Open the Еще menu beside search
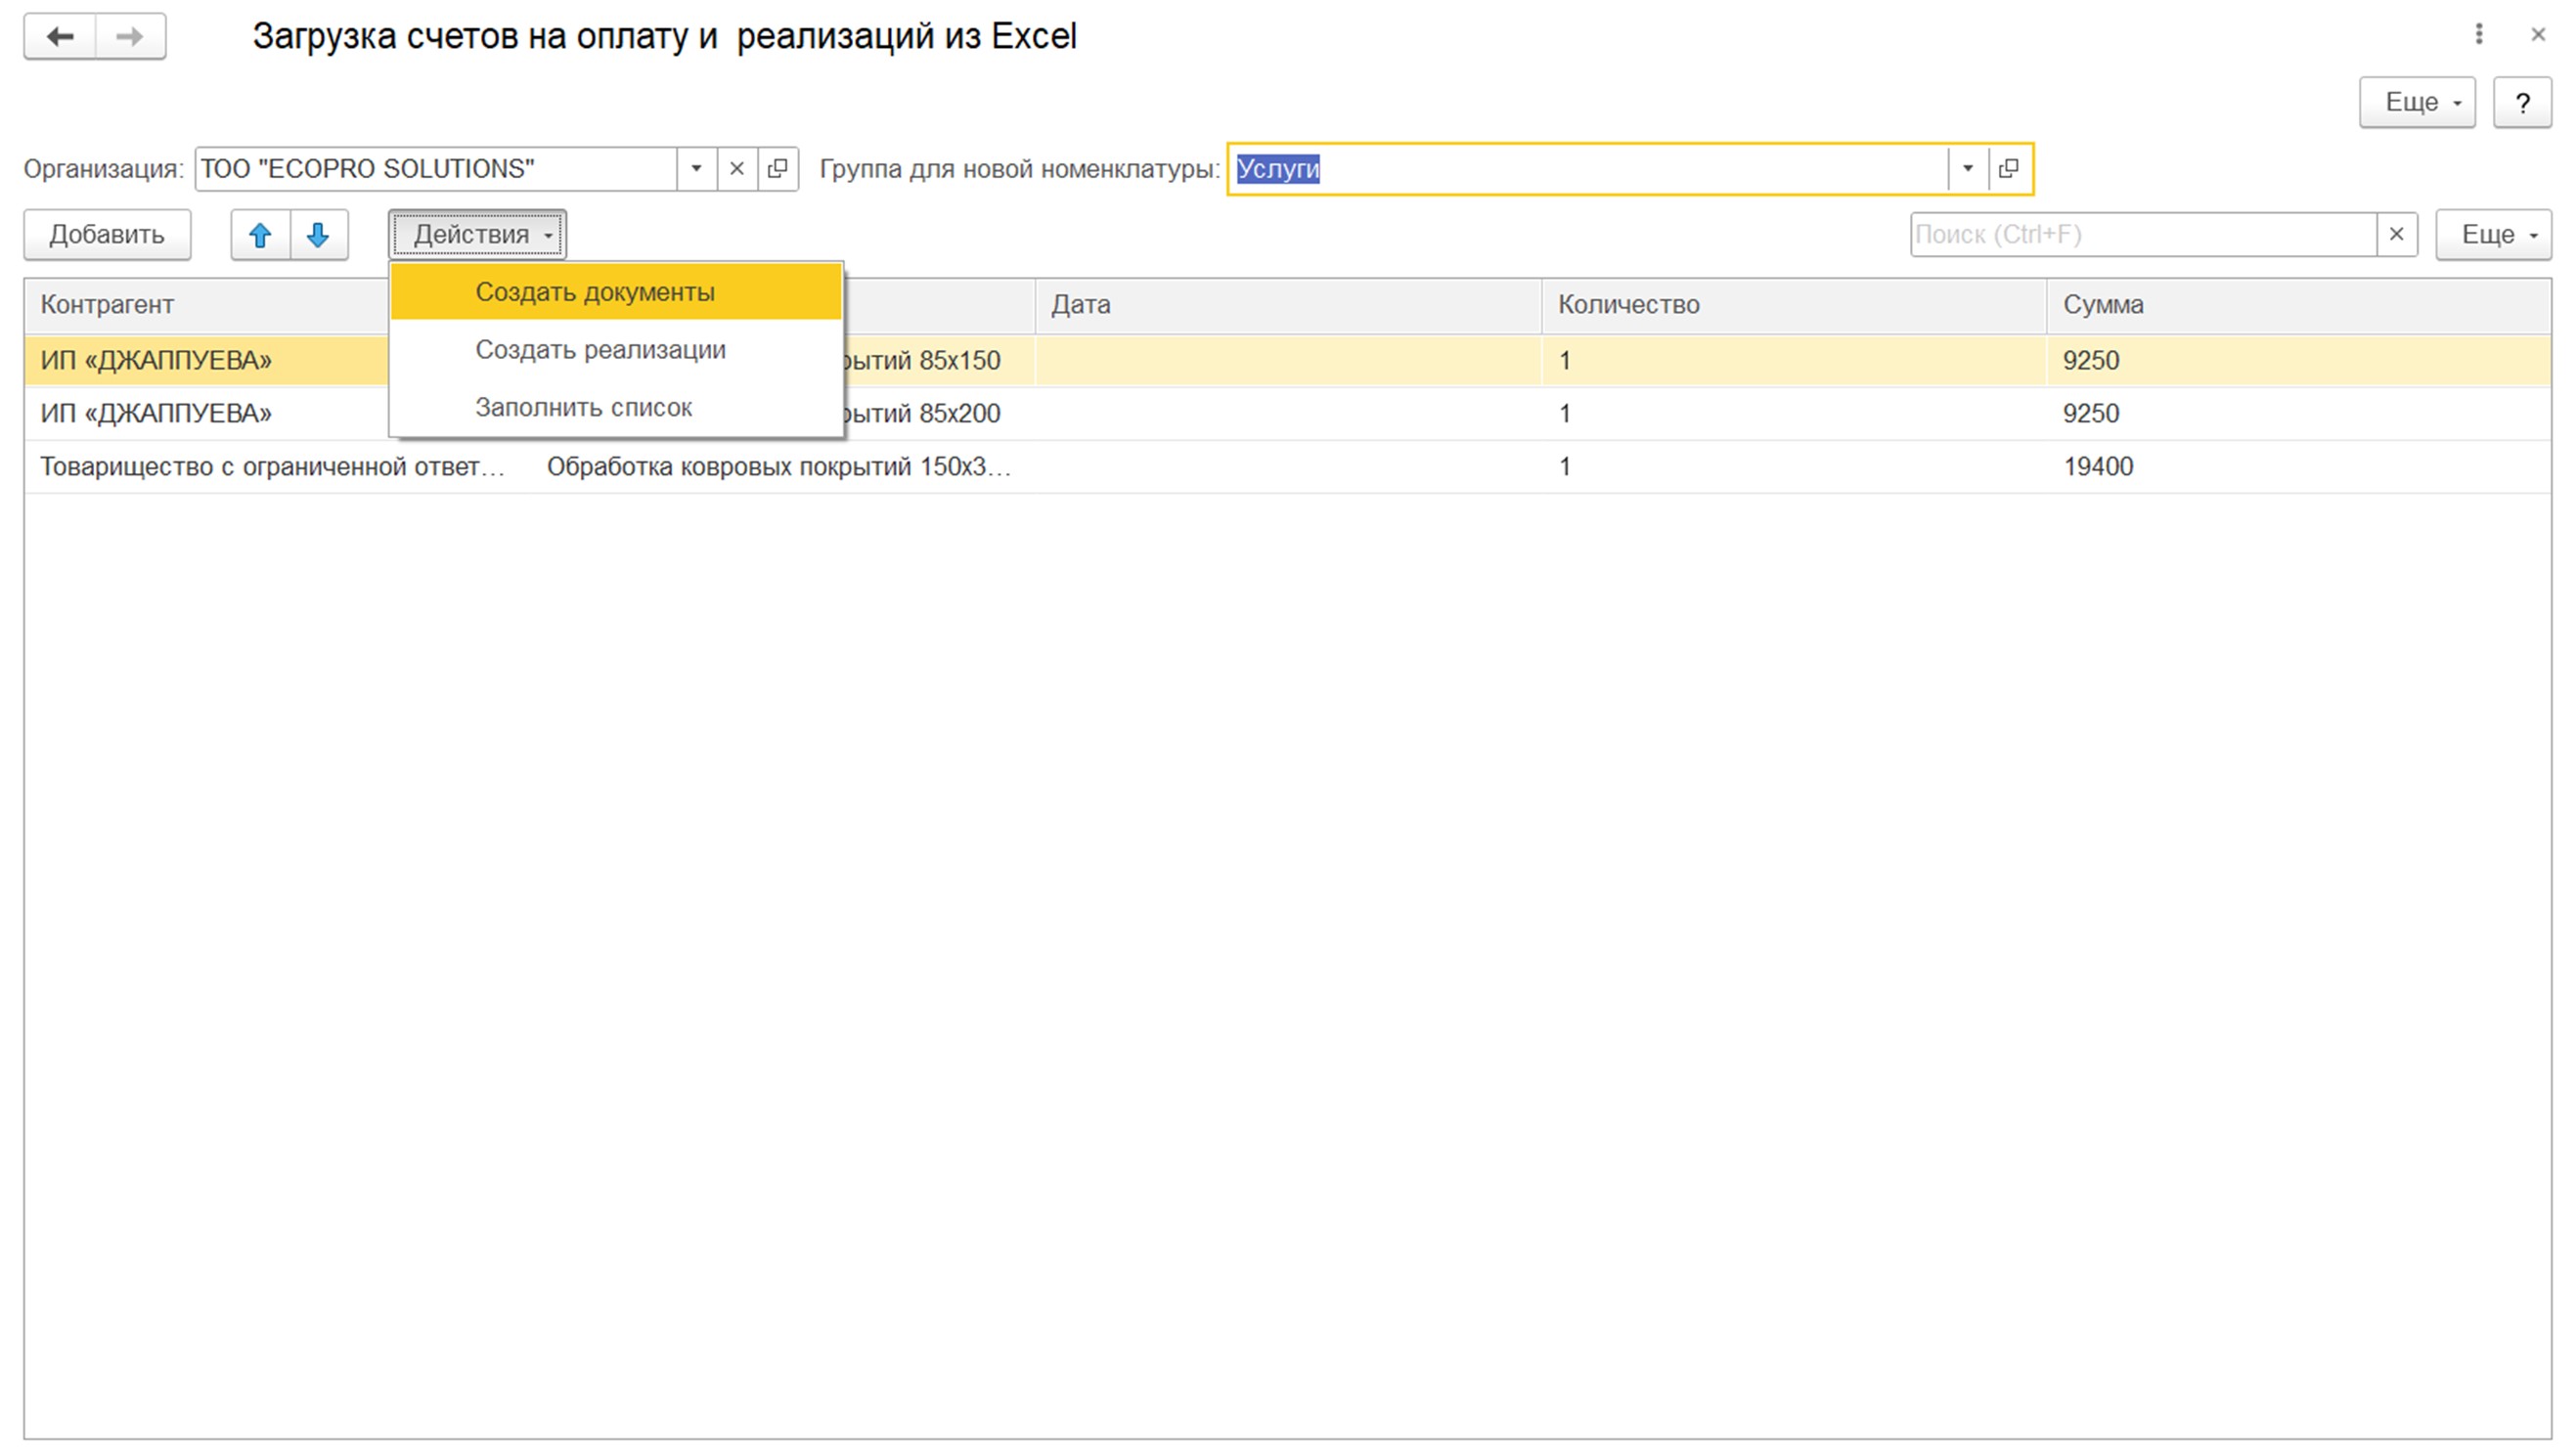This screenshot has width=2576, height=1454. click(x=2494, y=235)
